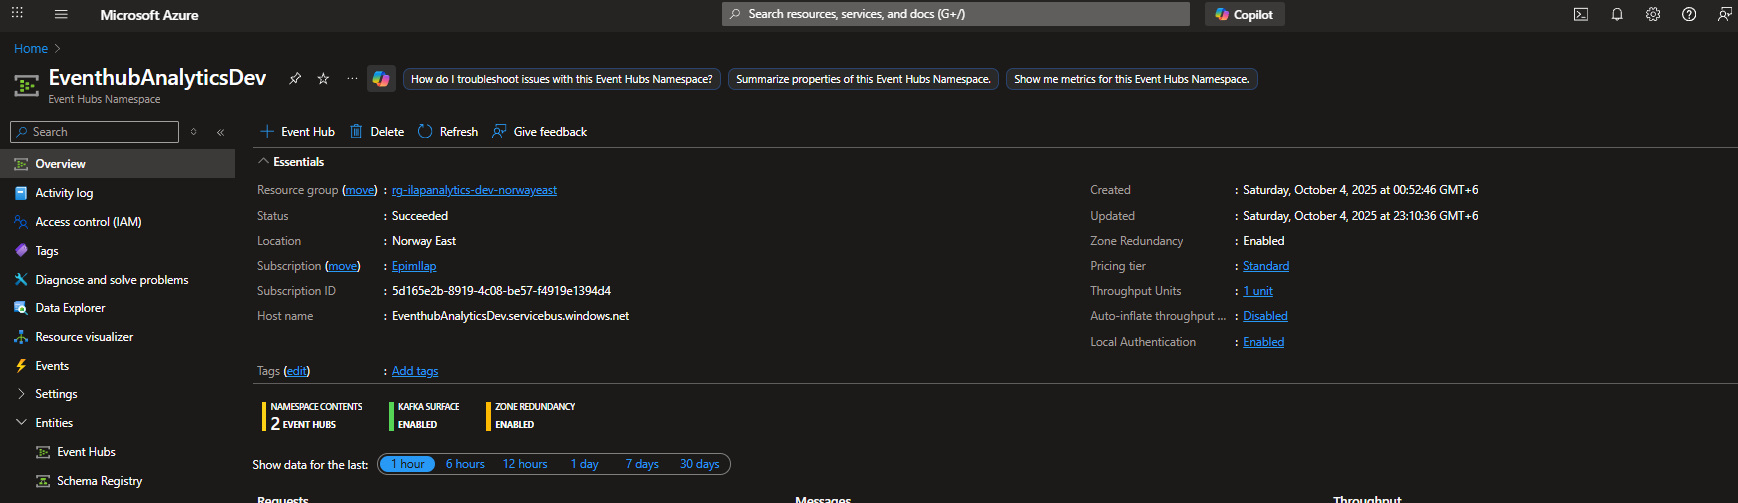This screenshot has width=1738, height=503.
Task: Select the 30 days time range
Action: coord(700,464)
